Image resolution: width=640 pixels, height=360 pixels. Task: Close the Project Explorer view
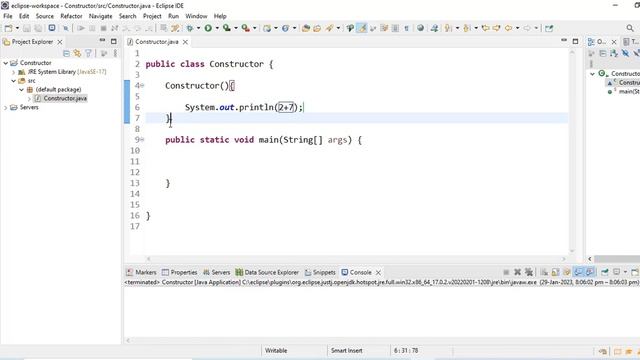click(x=60, y=42)
